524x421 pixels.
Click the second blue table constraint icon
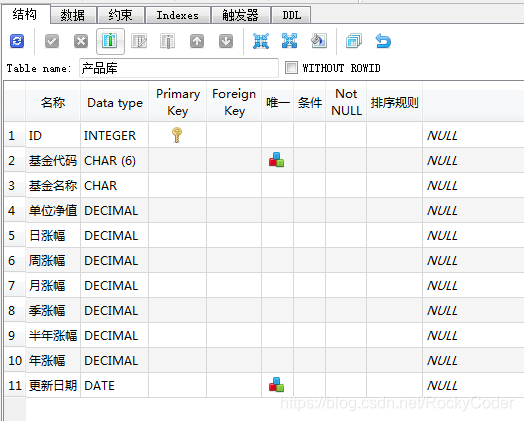[x=289, y=41]
